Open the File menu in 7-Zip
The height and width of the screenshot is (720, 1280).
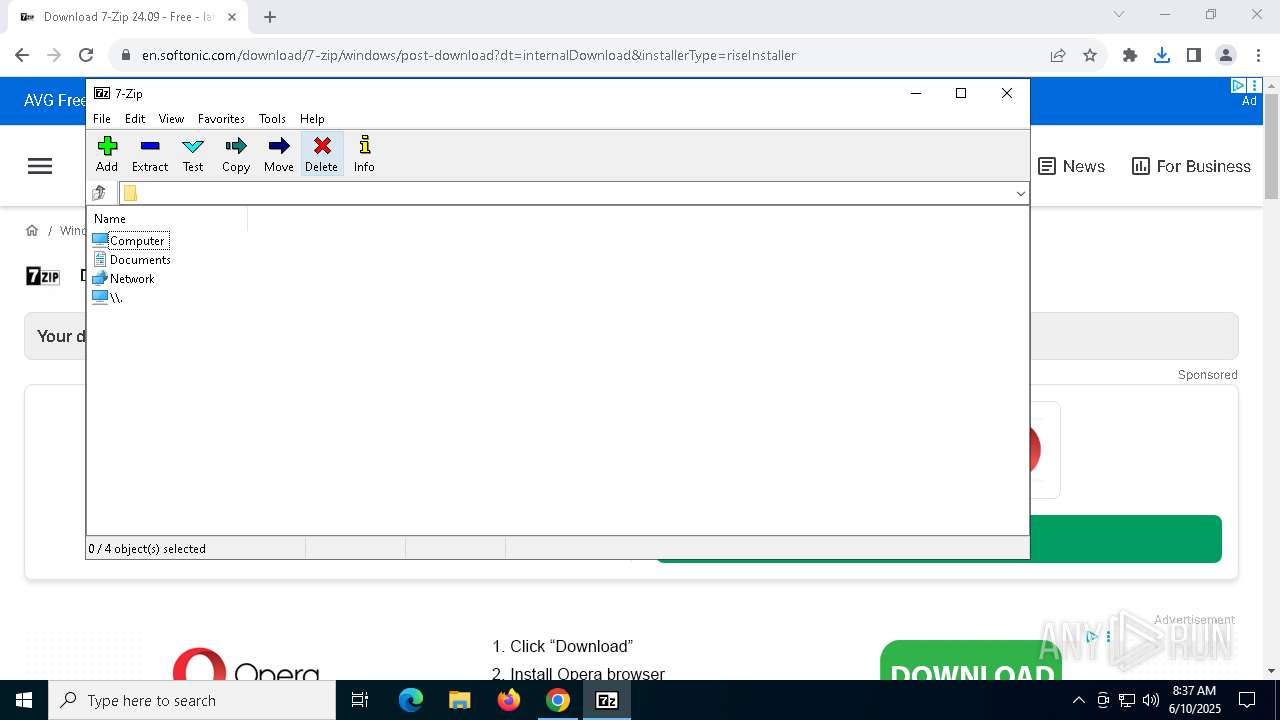(x=102, y=118)
